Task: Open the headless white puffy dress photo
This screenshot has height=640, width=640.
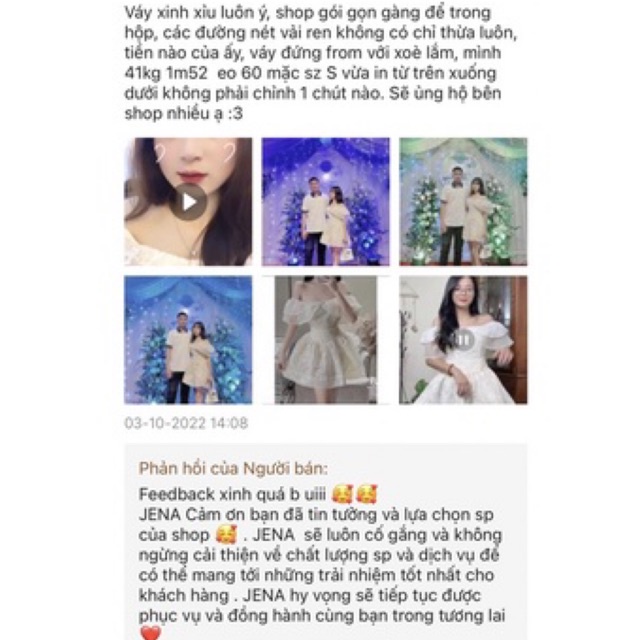Action: coord(325,340)
